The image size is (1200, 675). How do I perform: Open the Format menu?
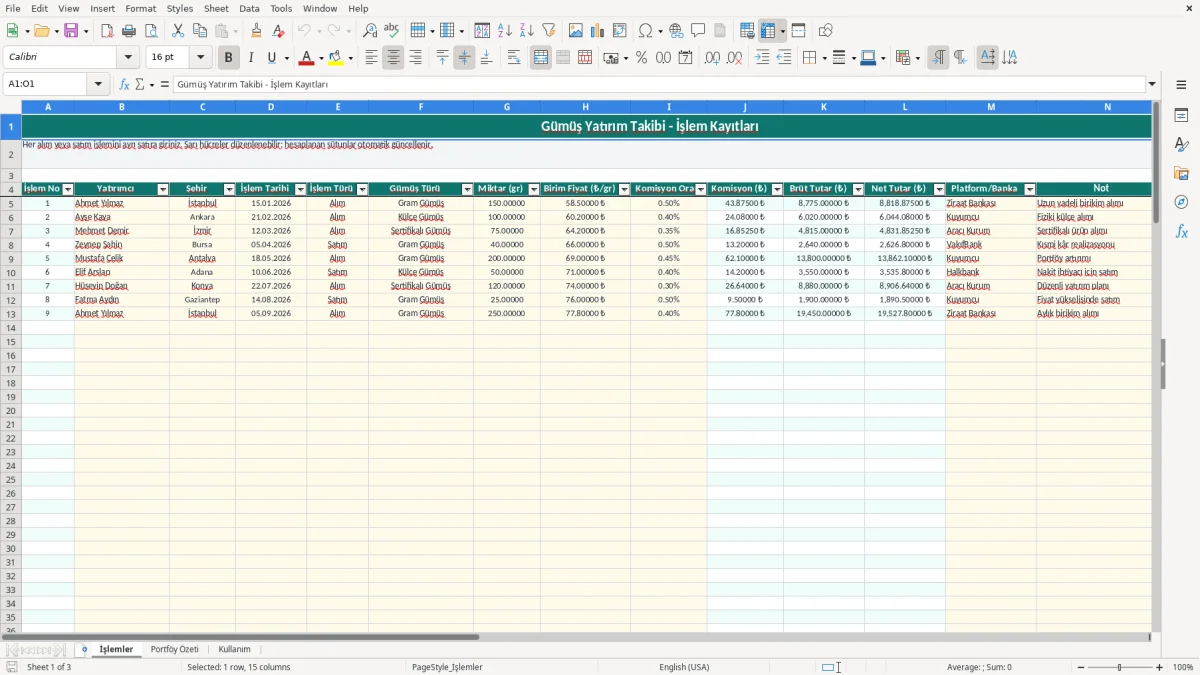pos(140,8)
